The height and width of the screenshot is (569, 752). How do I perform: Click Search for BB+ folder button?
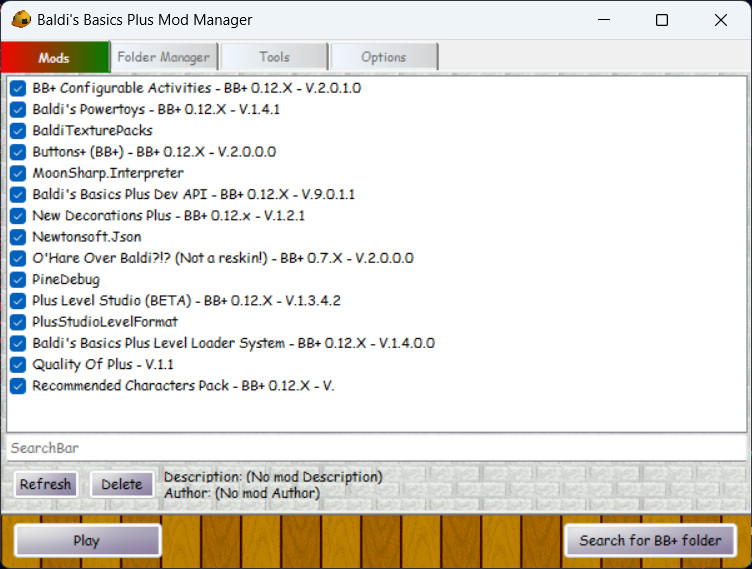tap(650, 541)
